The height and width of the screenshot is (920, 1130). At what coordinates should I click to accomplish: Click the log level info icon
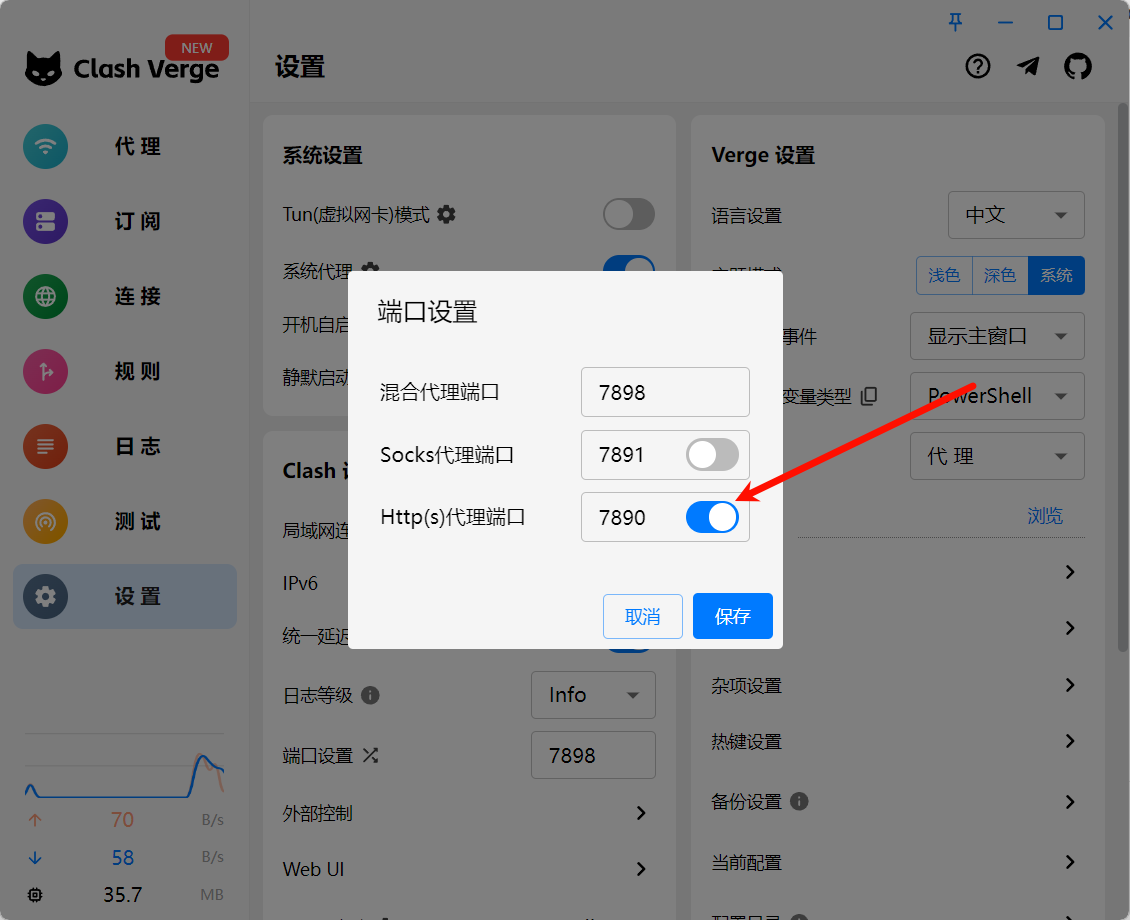coord(370,694)
